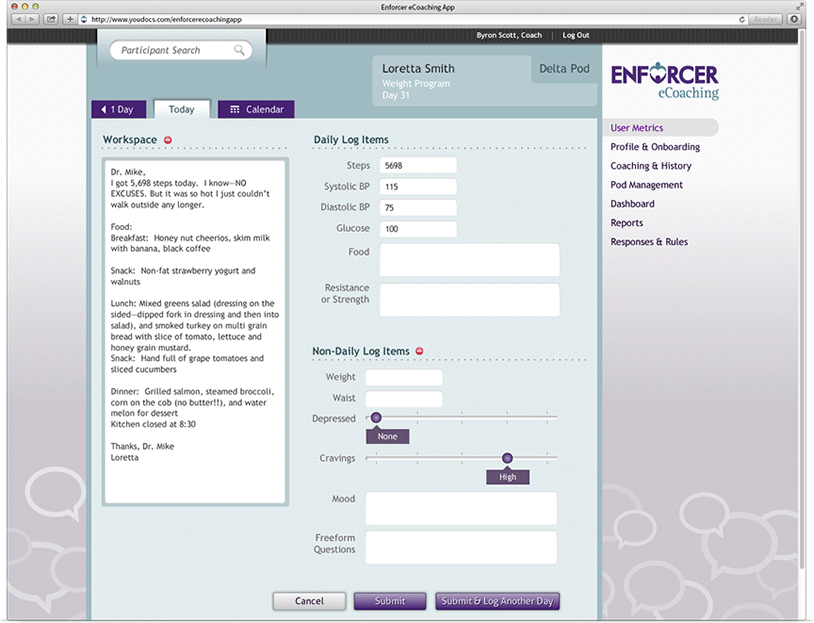The image size is (814, 623).
Task: Click Submit & Log Another Day
Action: (497, 601)
